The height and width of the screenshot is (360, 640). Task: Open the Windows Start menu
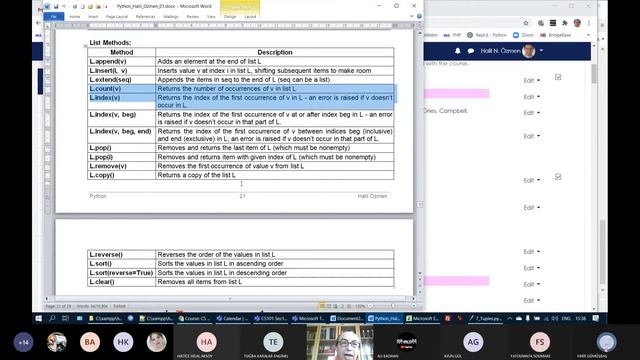point(38,318)
